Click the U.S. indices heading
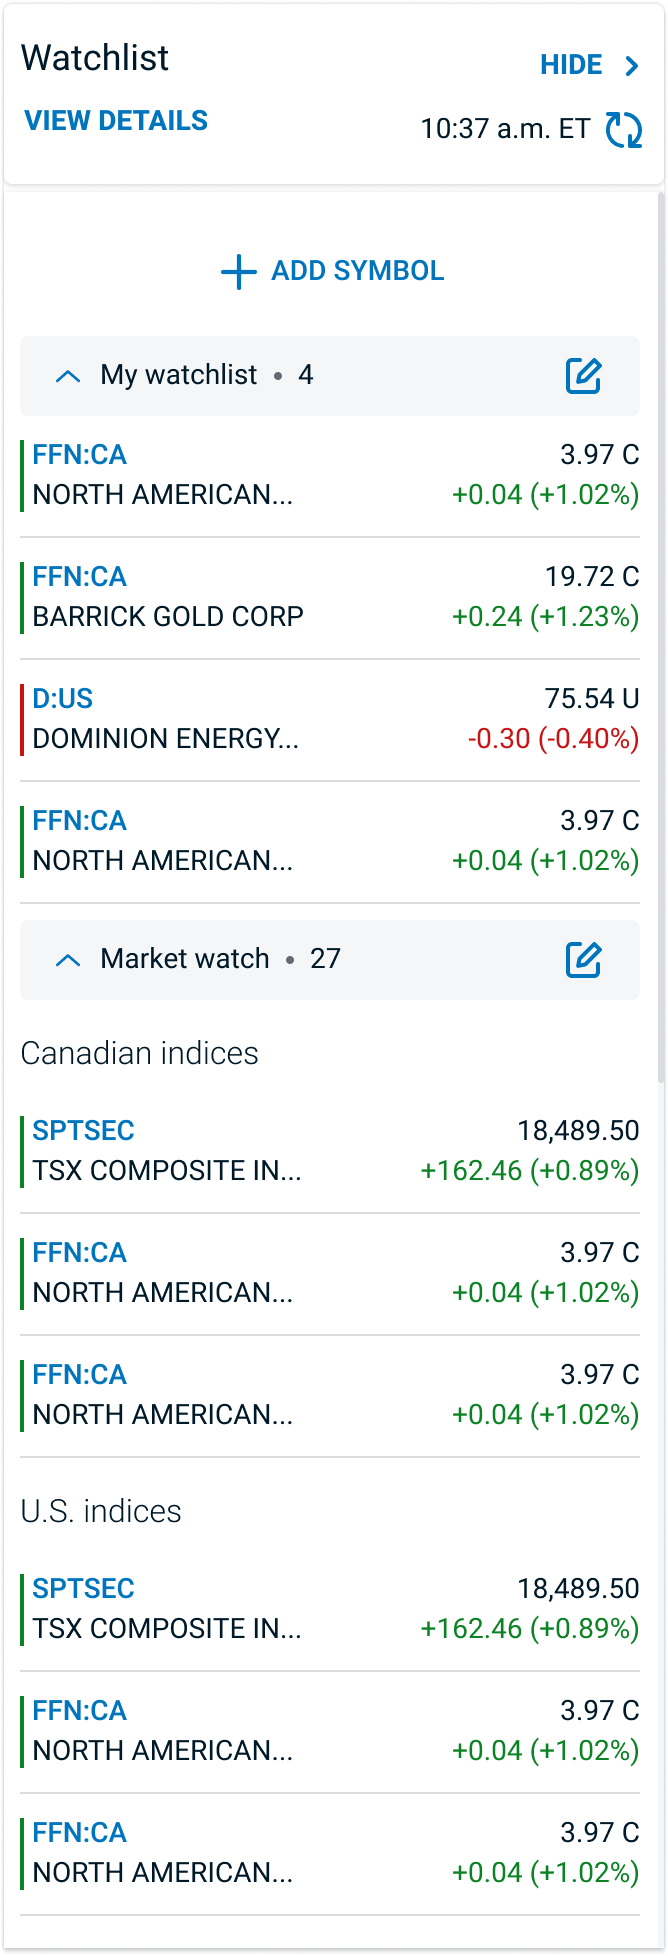The width and height of the screenshot is (668, 1956). [101, 1511]
